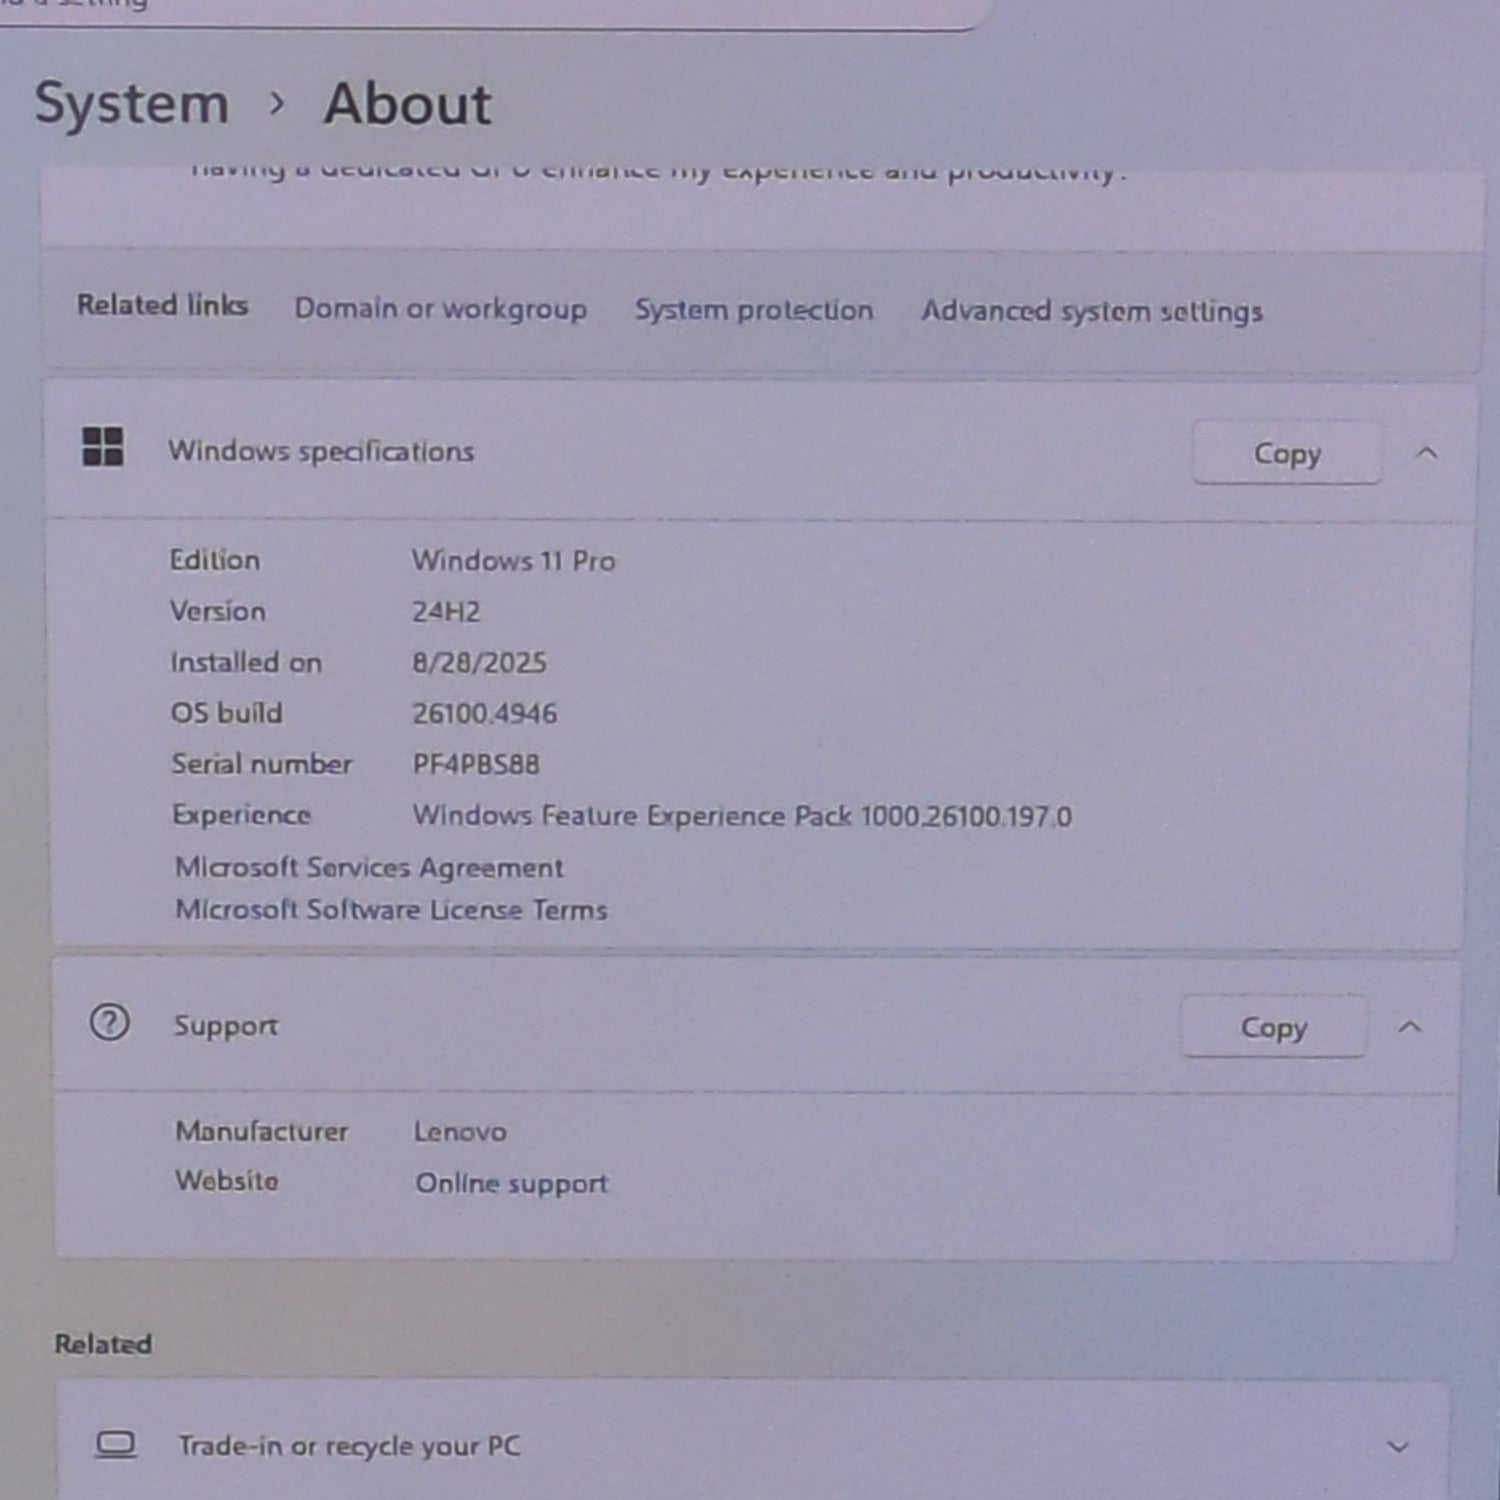Open the Microsoft Services Agreement link
1500x1500 pixels.
coord(369,867)
